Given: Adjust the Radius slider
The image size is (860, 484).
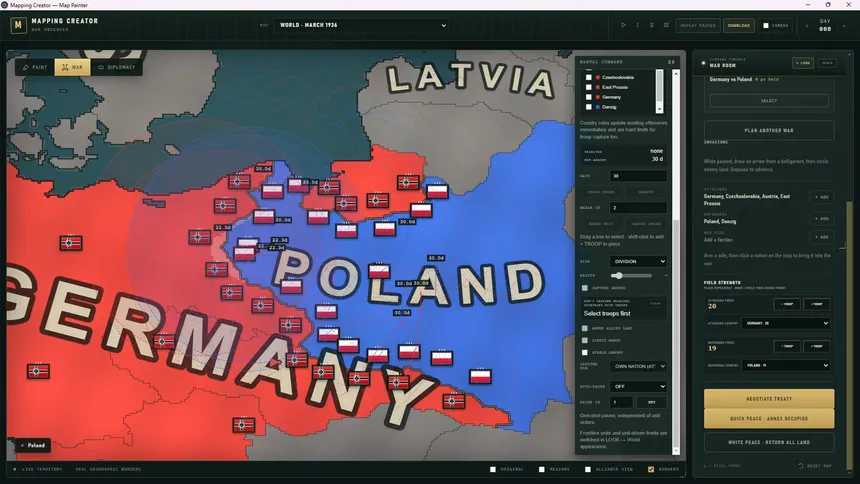Looking at the screenshot, I should 631,275.
